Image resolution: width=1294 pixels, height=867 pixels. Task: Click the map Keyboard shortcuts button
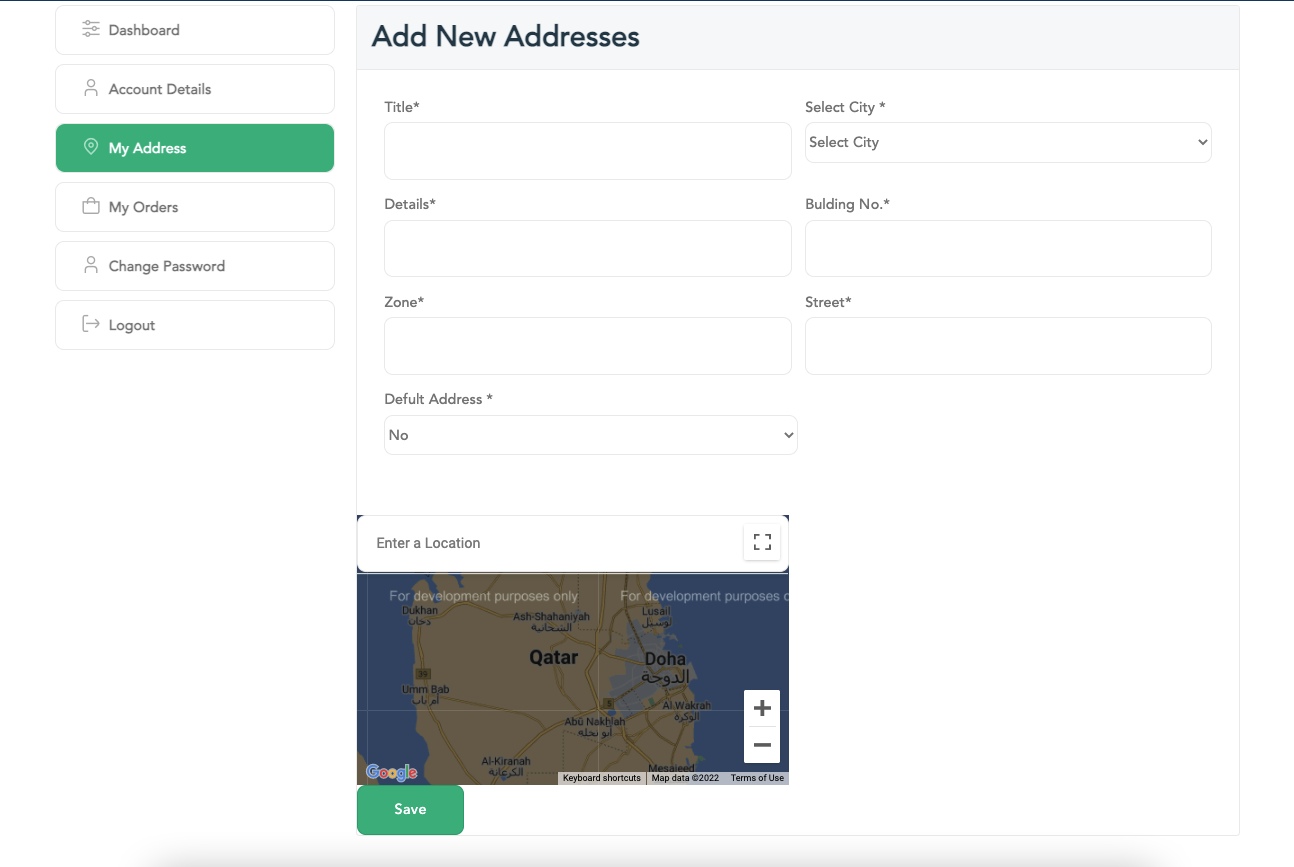coord(601,778)
